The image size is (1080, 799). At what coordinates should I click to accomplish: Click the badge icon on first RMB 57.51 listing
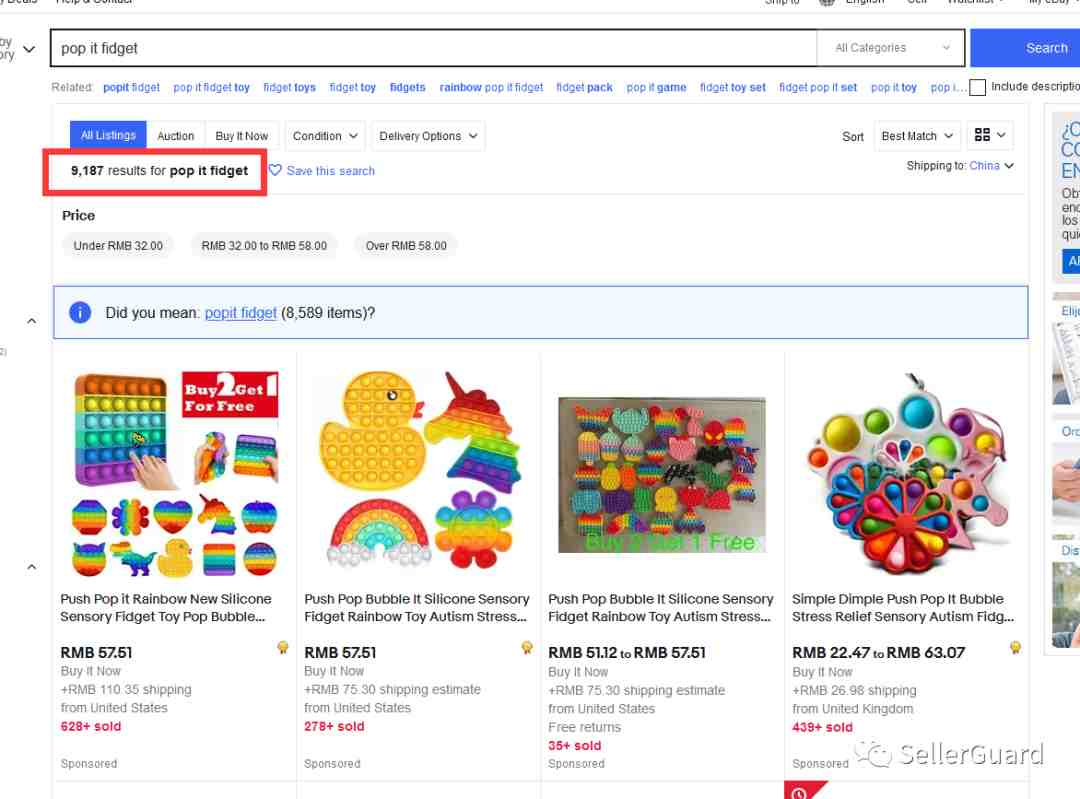(282, 647)
